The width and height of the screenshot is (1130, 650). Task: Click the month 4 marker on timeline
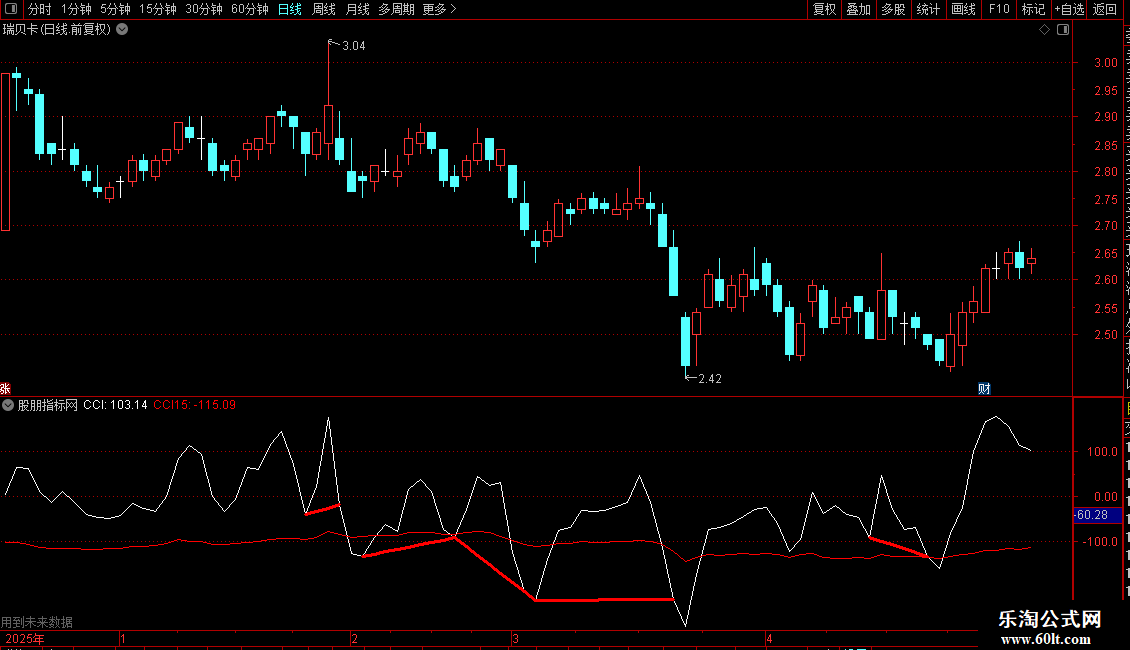[769, 639]
